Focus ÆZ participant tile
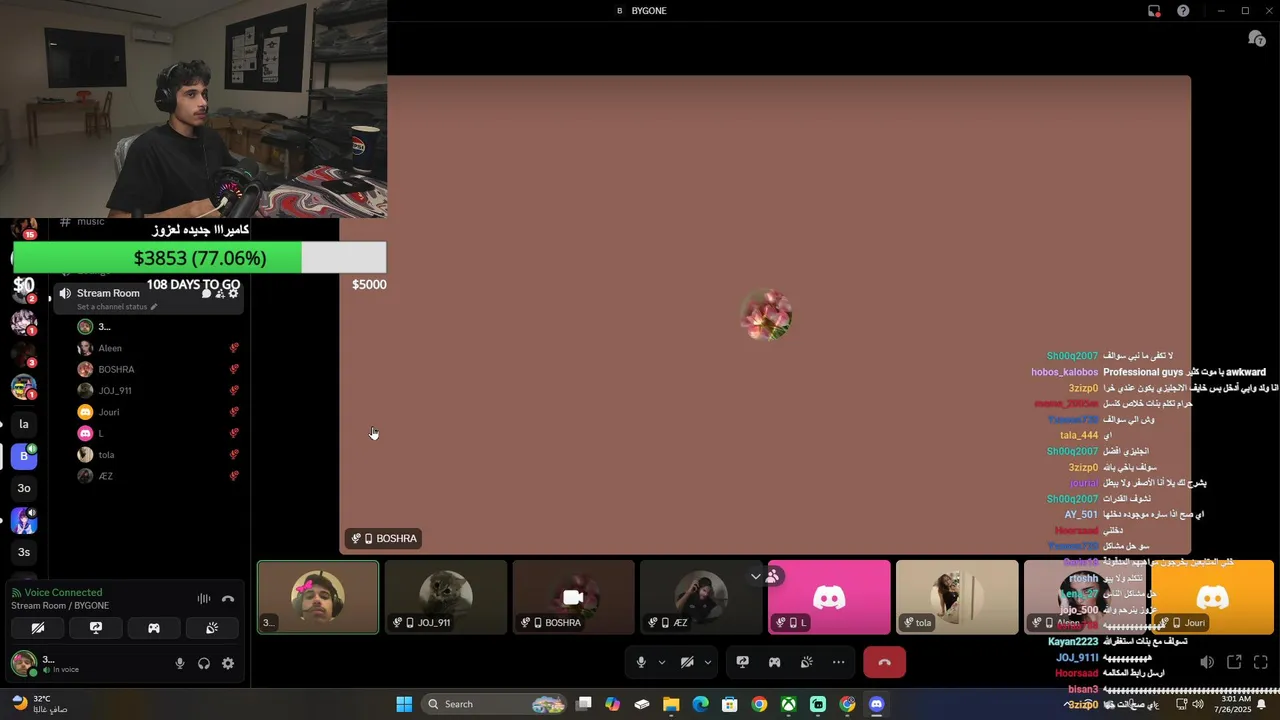The width and height of the screenshot is (1280, 720). pyautogui.click(x=701, y=597)
